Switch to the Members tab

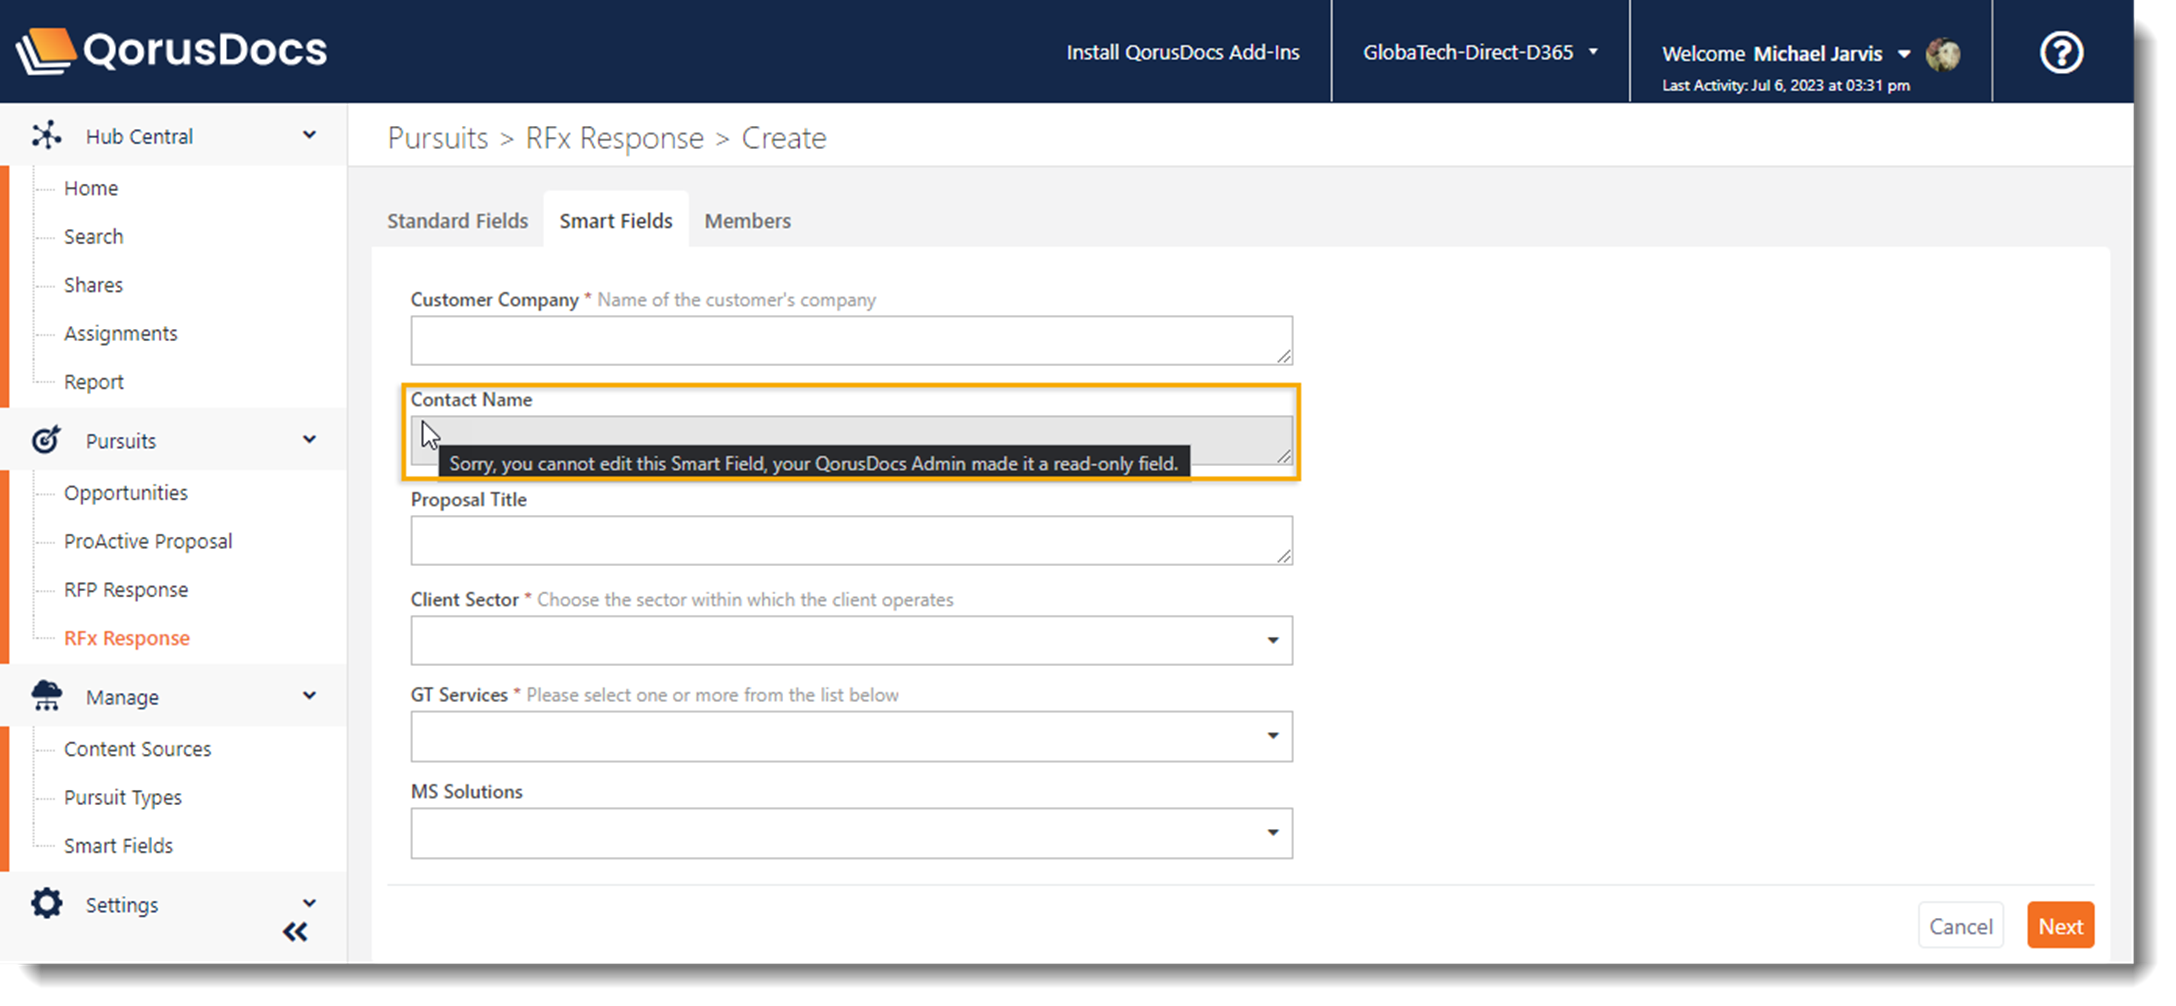[x=747, y=221]
